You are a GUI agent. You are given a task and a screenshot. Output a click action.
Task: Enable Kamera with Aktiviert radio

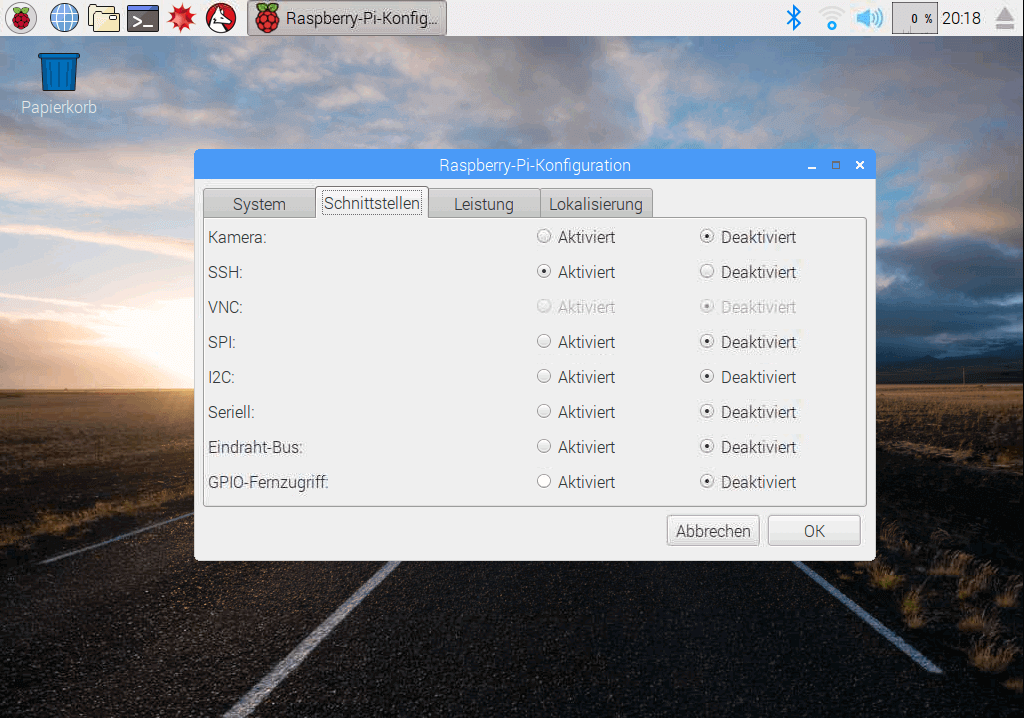pos(544,237)
